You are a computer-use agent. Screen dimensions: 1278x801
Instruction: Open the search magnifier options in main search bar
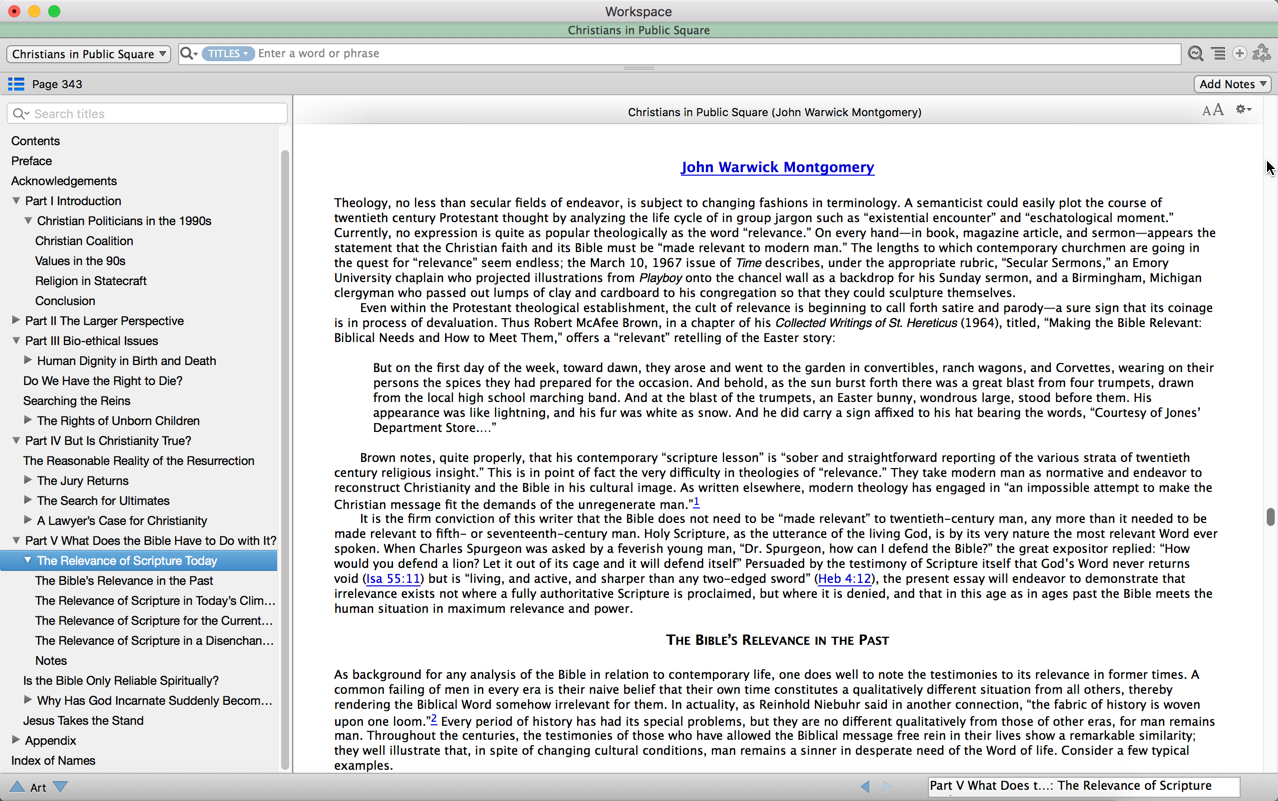[x=188, y=54]
